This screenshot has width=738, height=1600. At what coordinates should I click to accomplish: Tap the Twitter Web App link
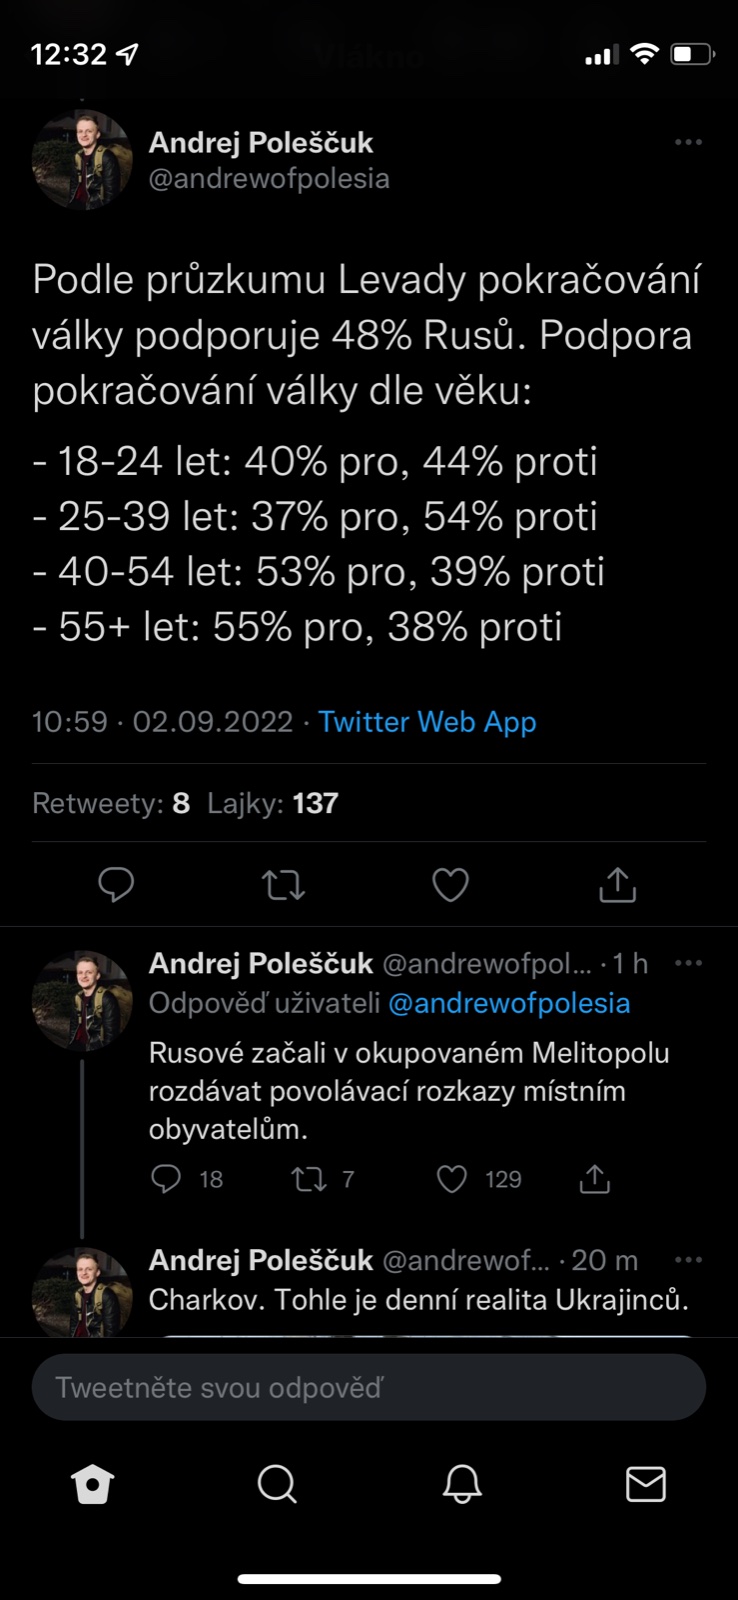click(427, 722)
